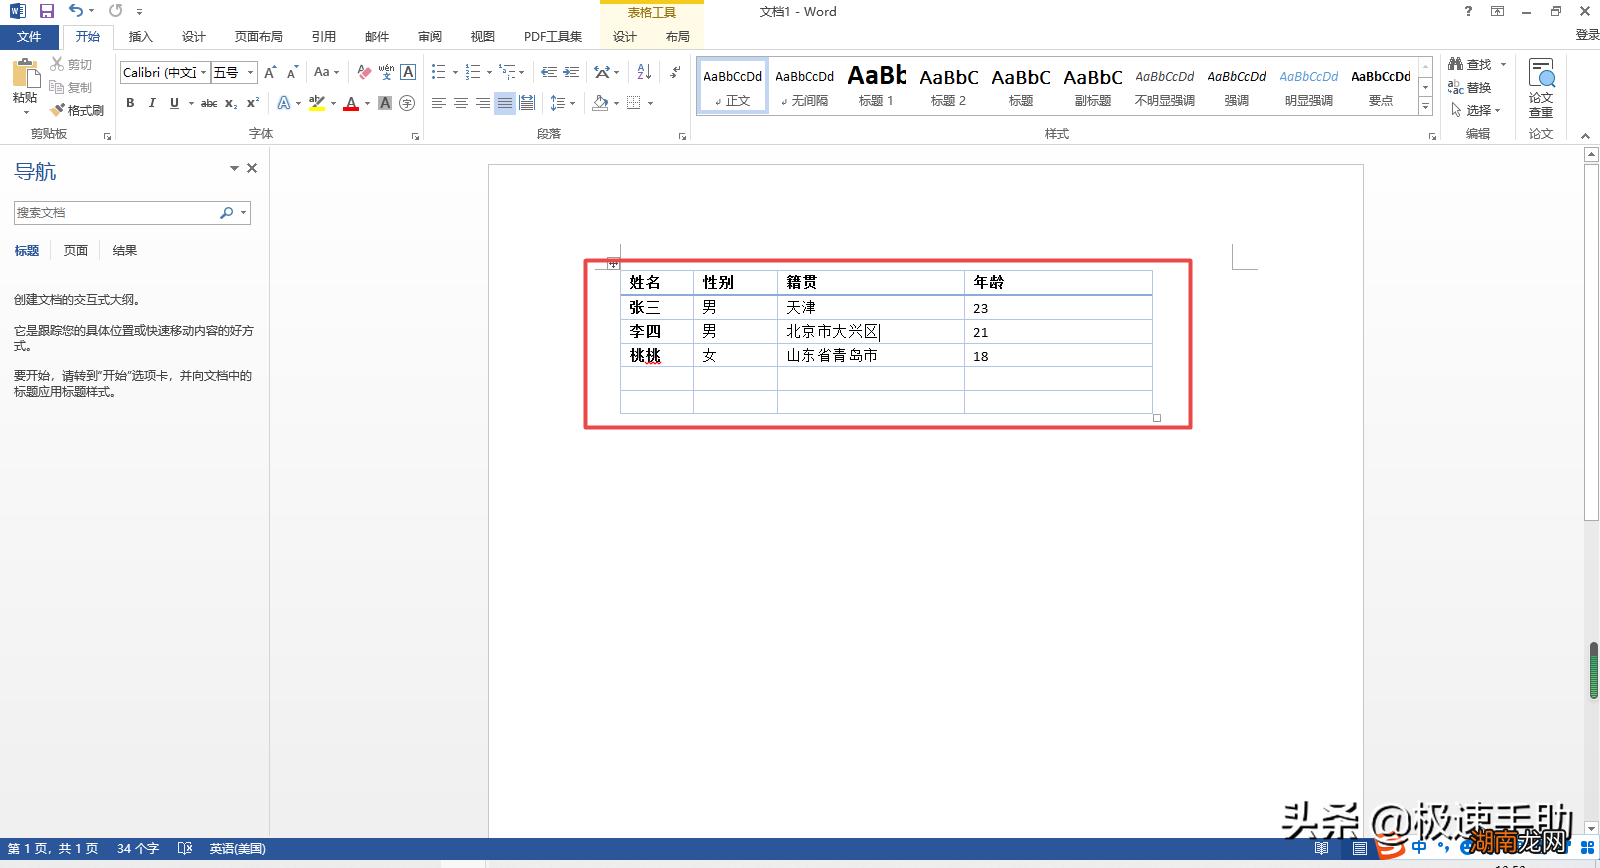Switch to the Review (审阅) tab
The image size is (1600, 868).
tap(430, 37)
